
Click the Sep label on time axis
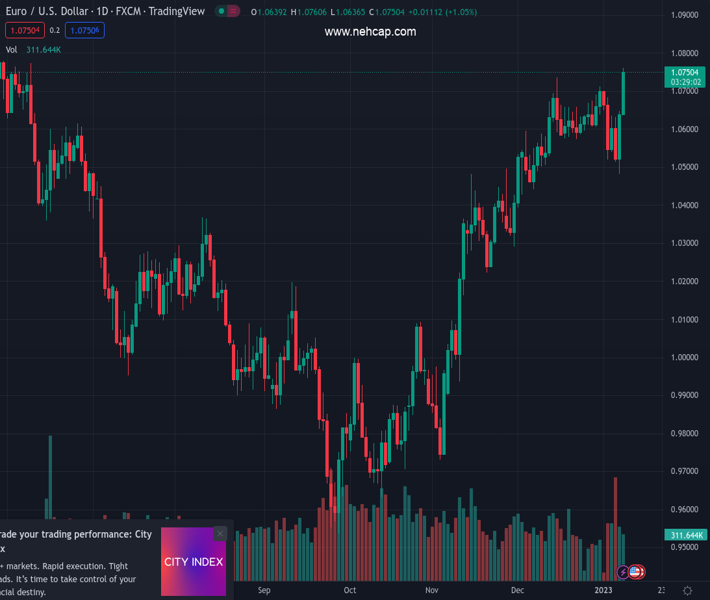click(264, 590)
